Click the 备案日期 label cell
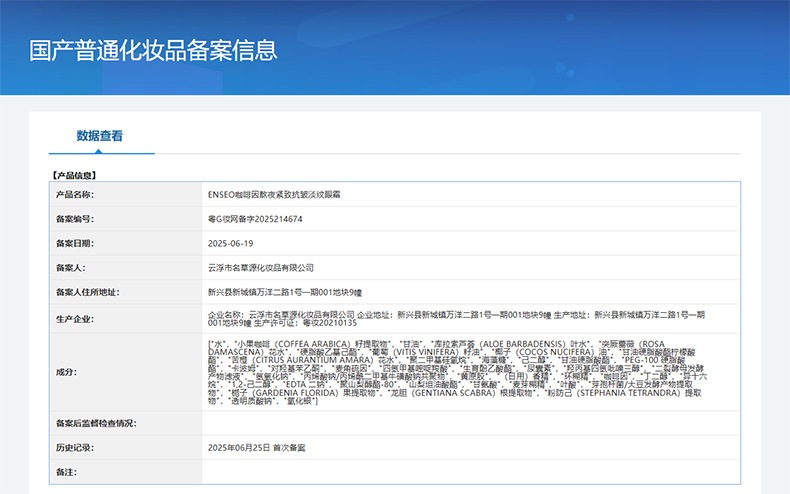Screen dimensions: 790x494 click(x=125, y=243)
